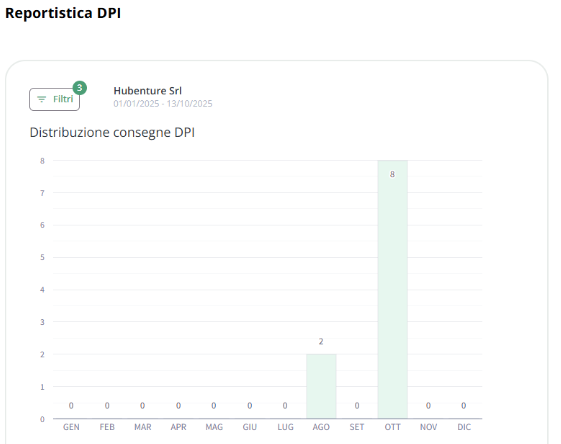Screen dimensions: 561x444
Task: Click the AGO month label
Action: tap(321, 427)
